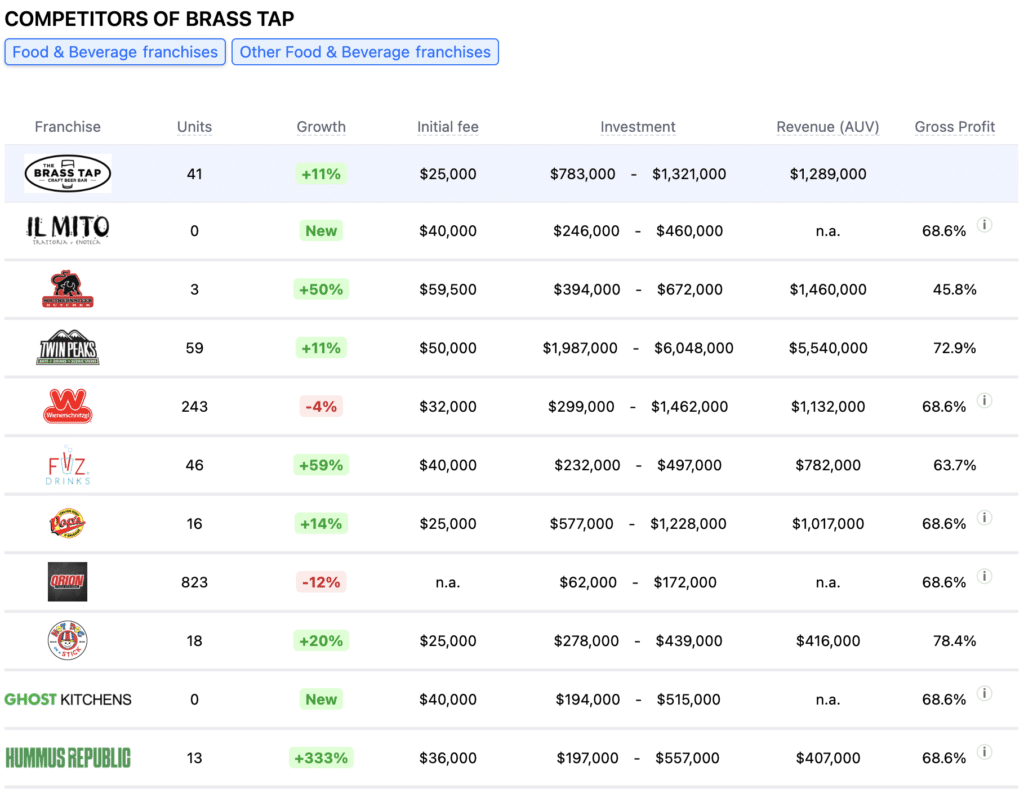Click the -4% growth badge
The image size is (1024, 802).
point(321,406)
